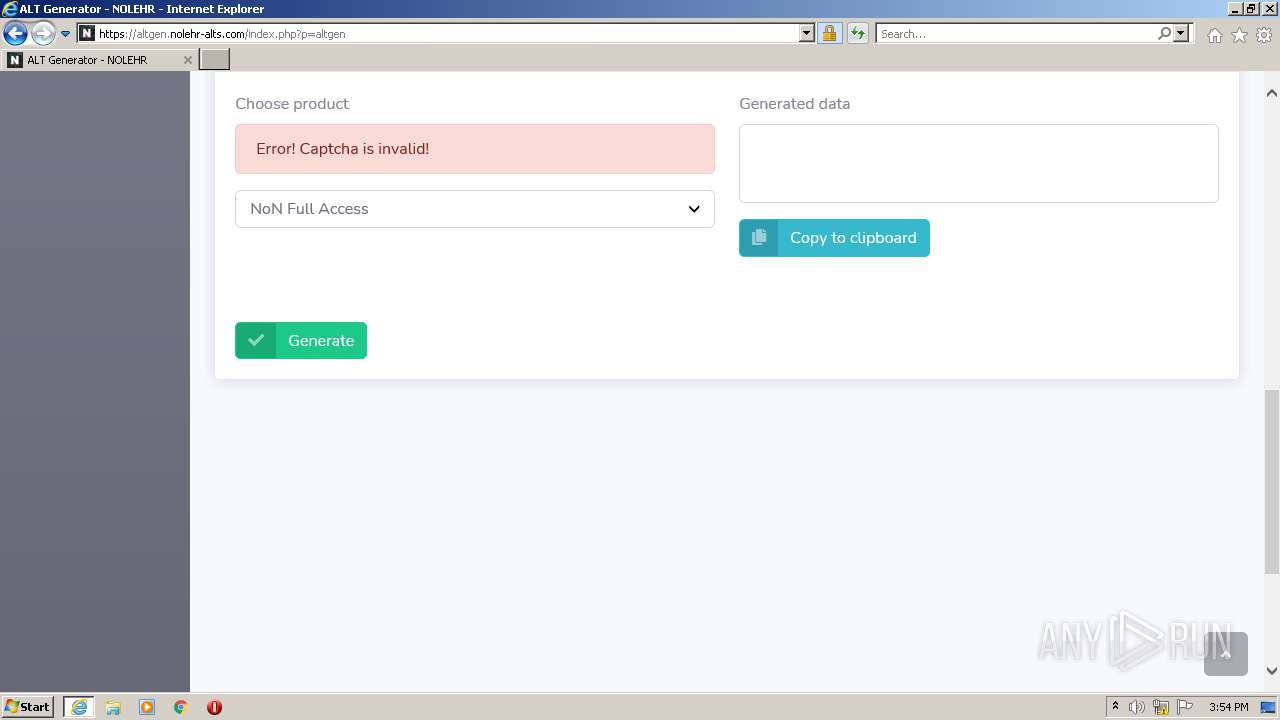Click Internet Explorer taskbar icon

[x=78, y=707]
